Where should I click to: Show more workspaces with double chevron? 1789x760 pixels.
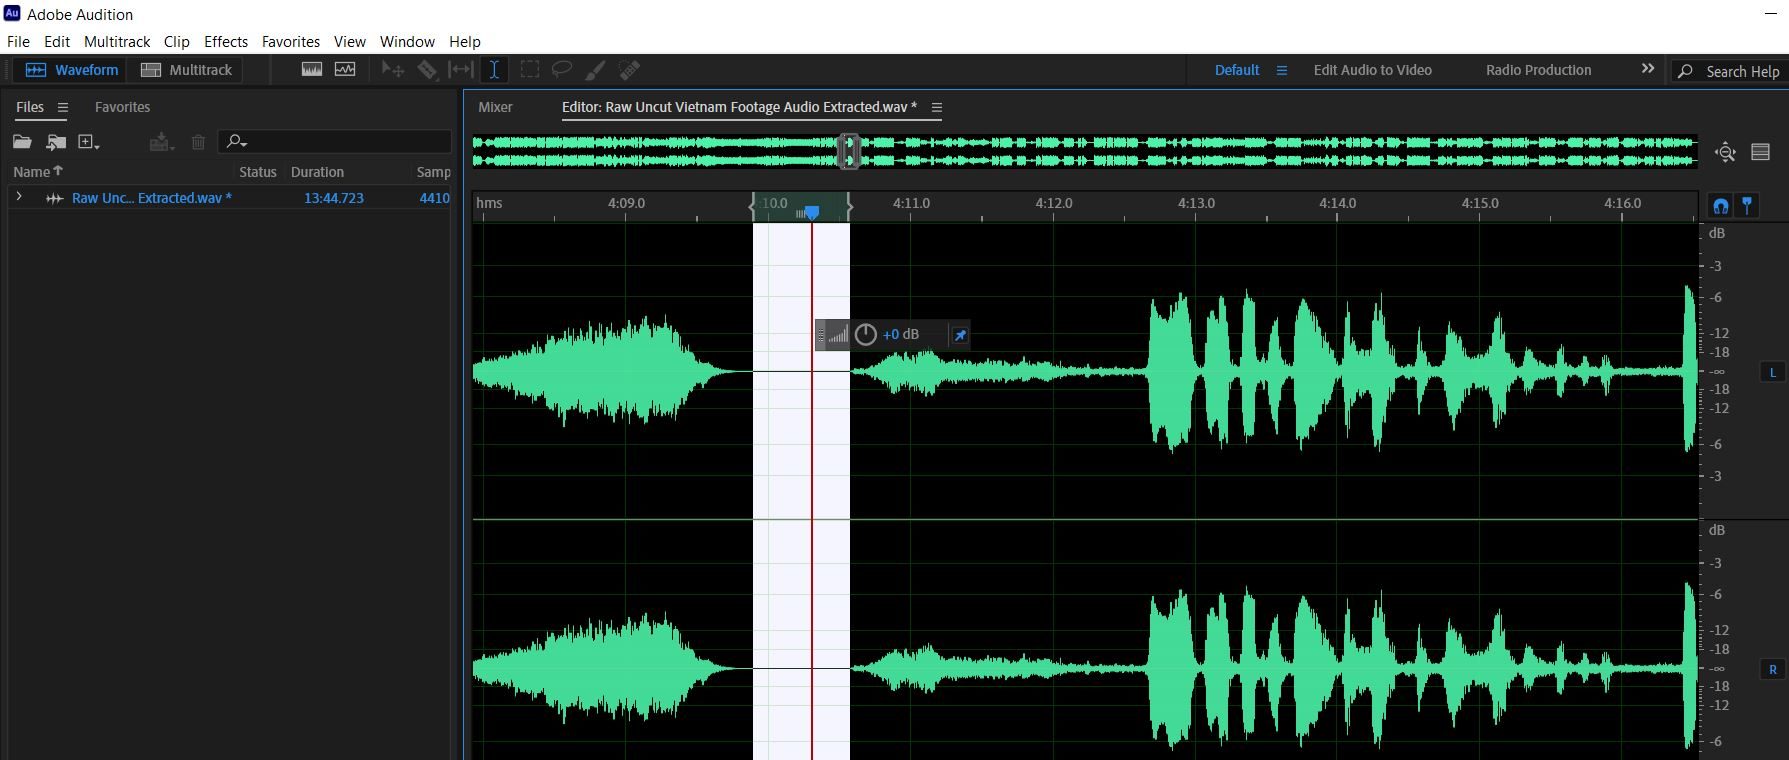coord(1648,69)
